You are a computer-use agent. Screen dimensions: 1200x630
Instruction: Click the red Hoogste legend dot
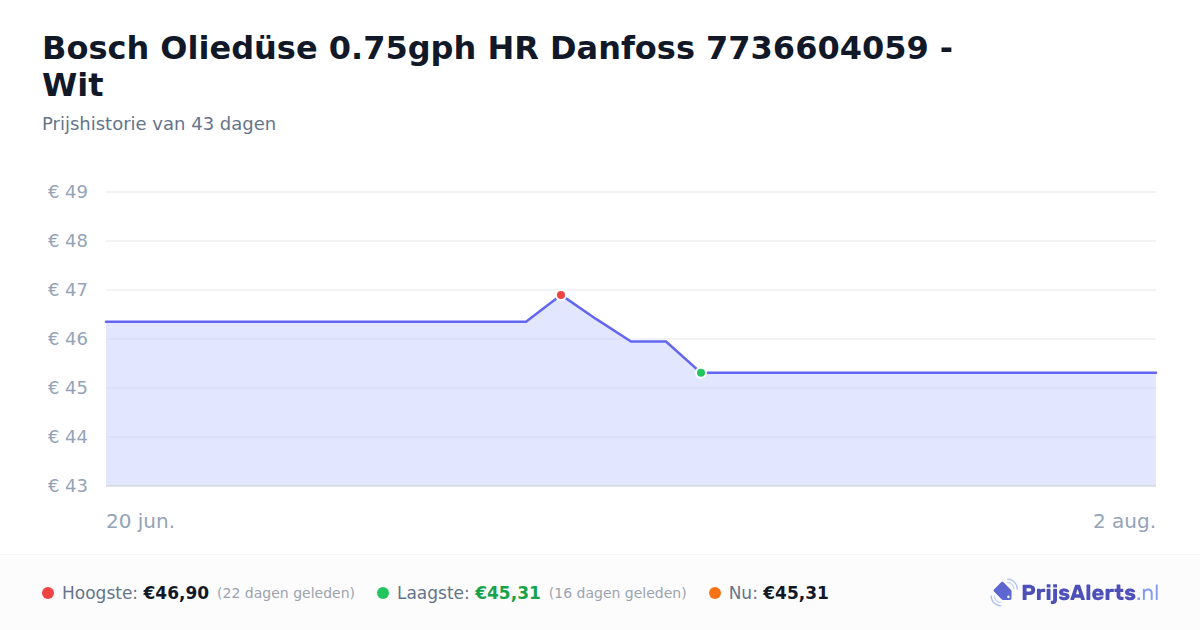pos(48,593)
